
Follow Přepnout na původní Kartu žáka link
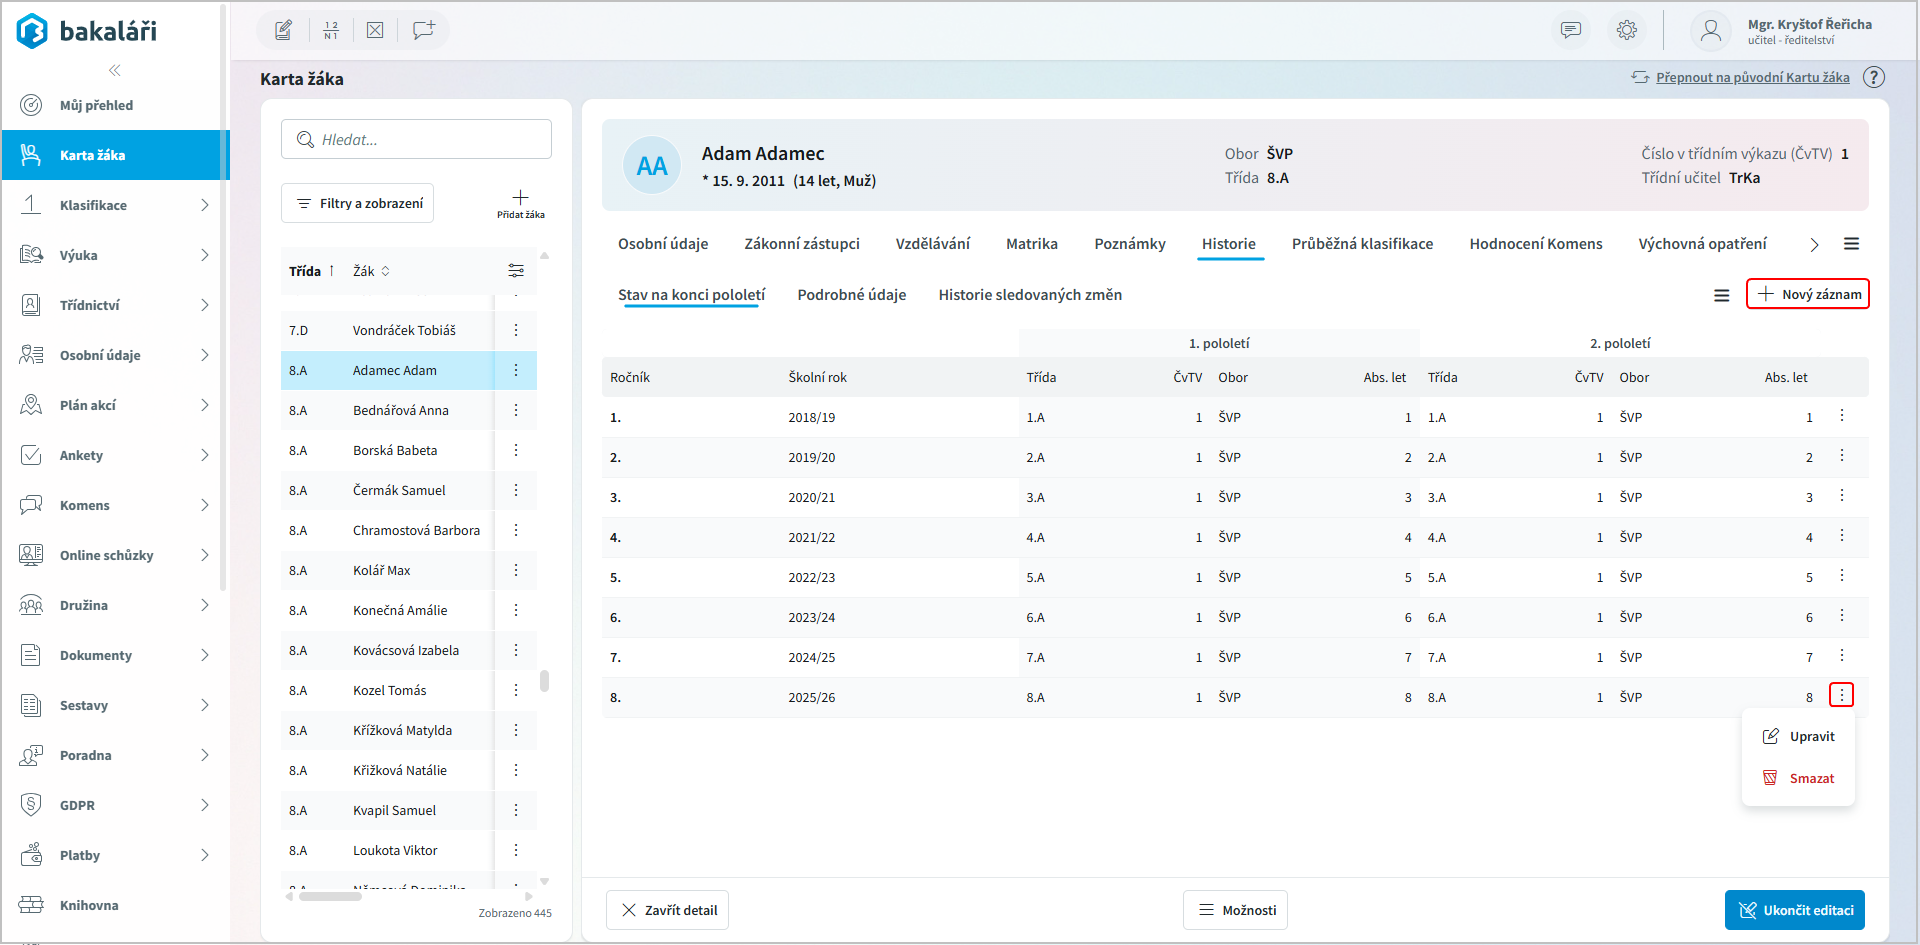click(x=1752, y=77)
